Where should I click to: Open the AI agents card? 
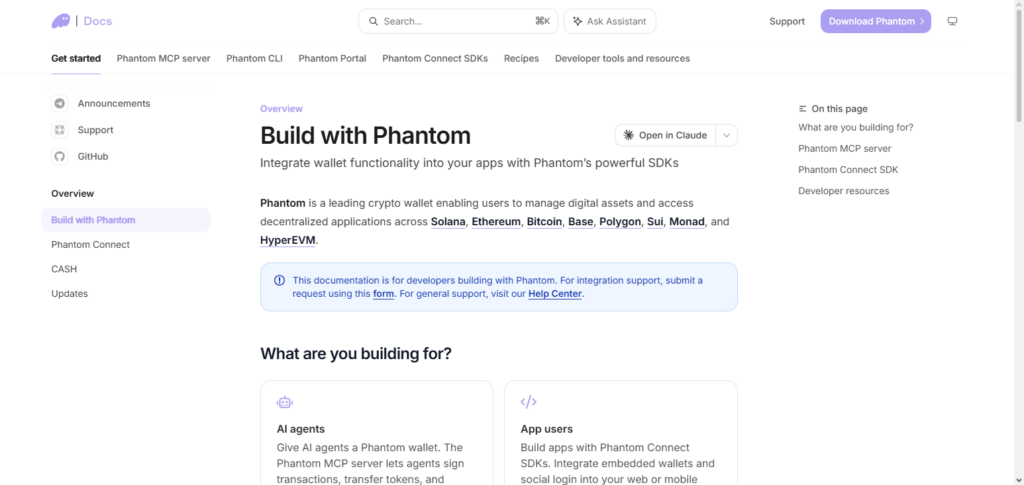377,433
